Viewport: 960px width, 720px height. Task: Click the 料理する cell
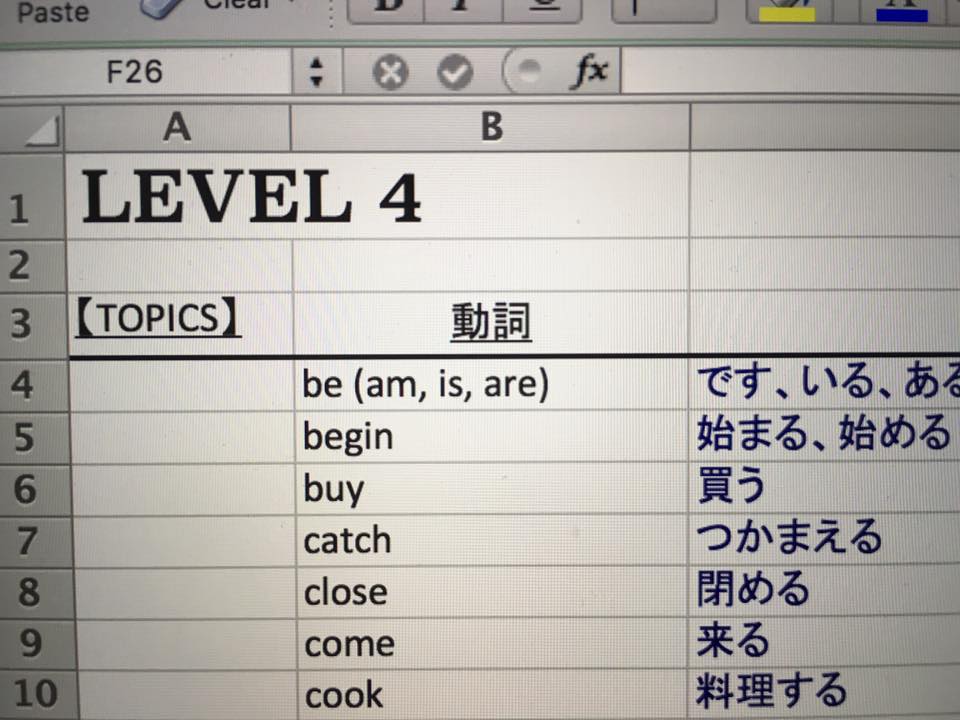pos(825,695)
